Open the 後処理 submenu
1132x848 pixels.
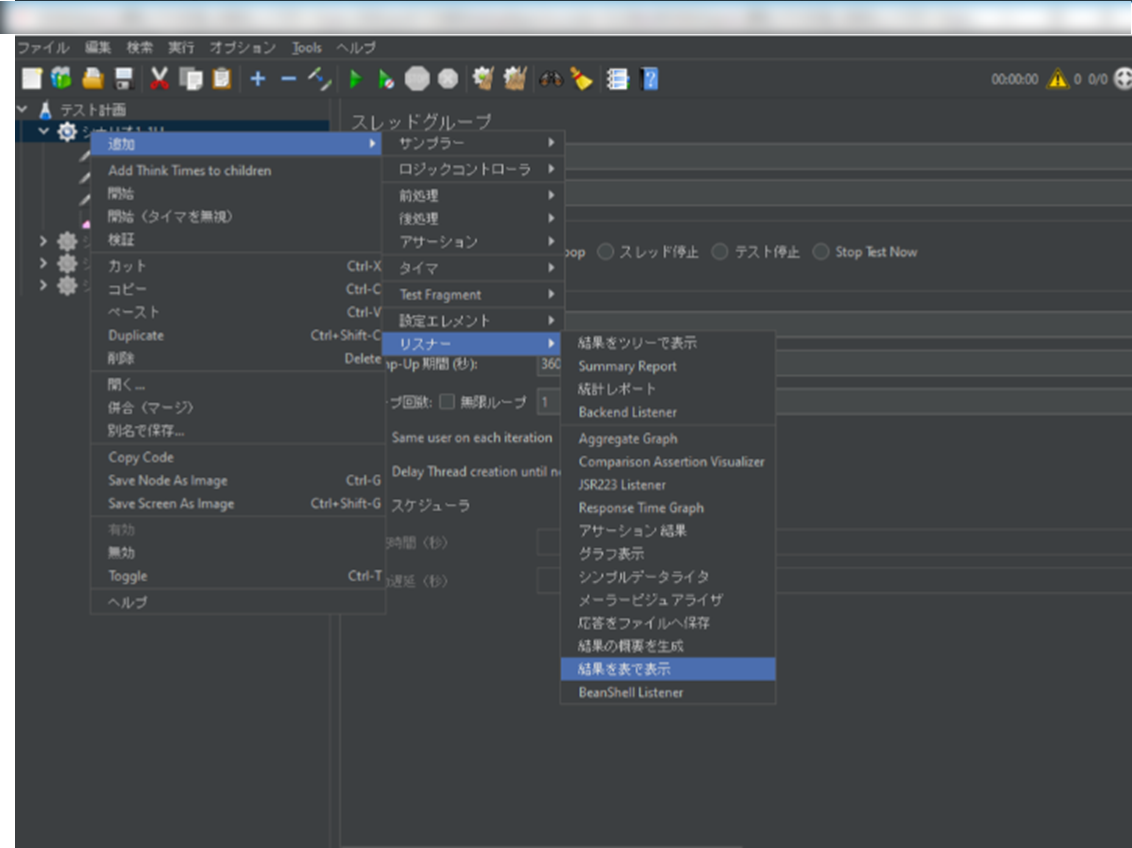(473, 219)
